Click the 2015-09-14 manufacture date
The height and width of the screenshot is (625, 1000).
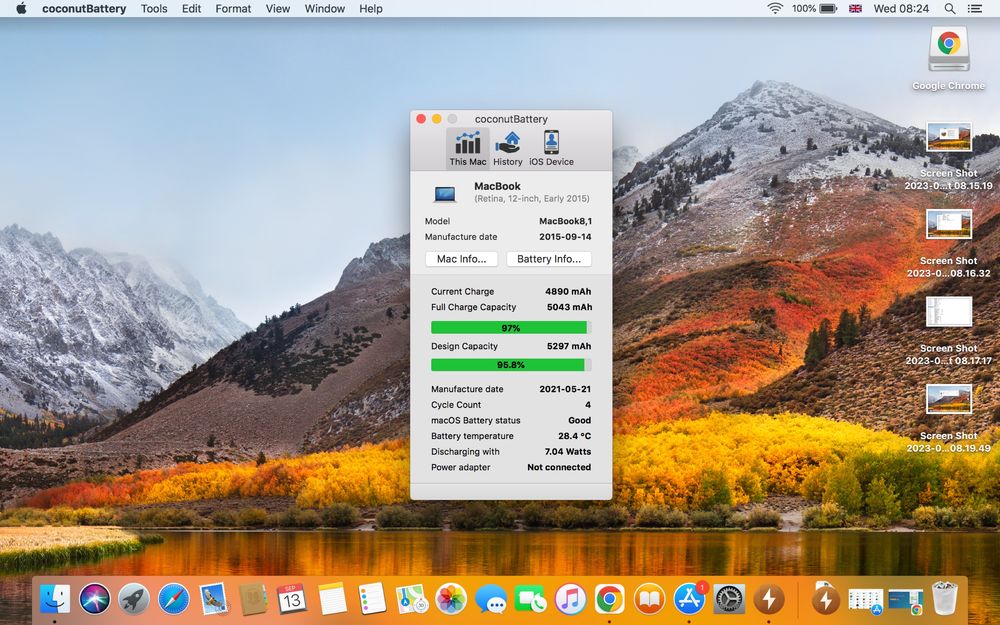565,237
